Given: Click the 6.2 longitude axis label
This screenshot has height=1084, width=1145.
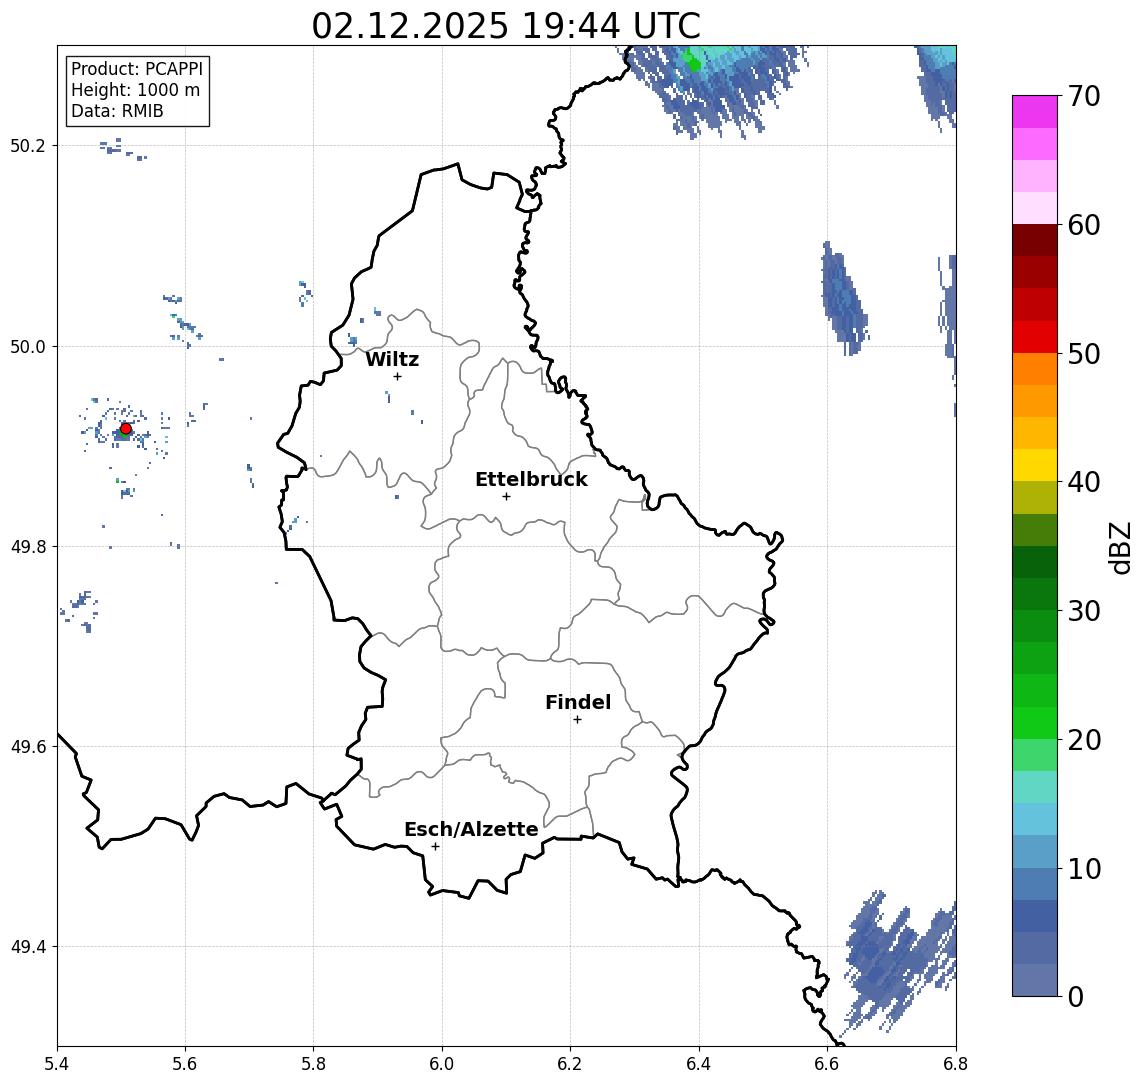Looking at the screenshot, I should [570, 1064].
